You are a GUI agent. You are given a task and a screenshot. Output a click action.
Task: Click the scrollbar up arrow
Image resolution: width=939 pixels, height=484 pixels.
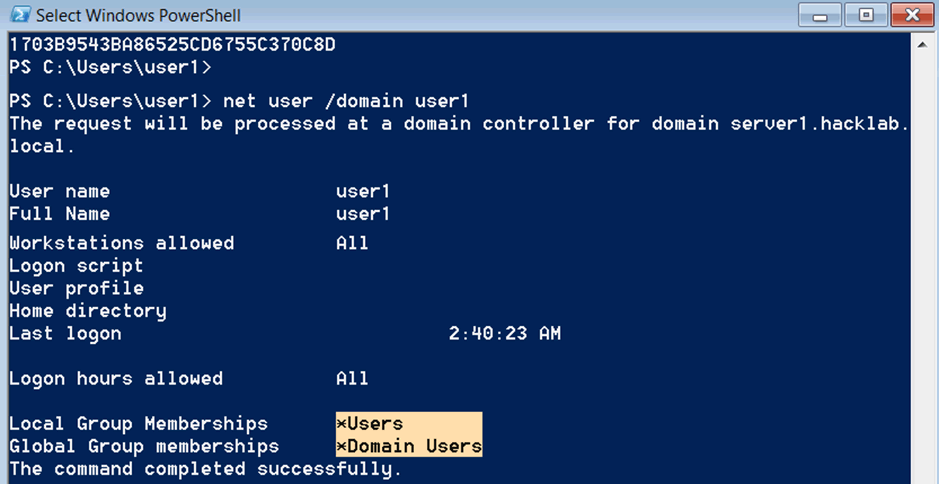(x=921, y=45)
